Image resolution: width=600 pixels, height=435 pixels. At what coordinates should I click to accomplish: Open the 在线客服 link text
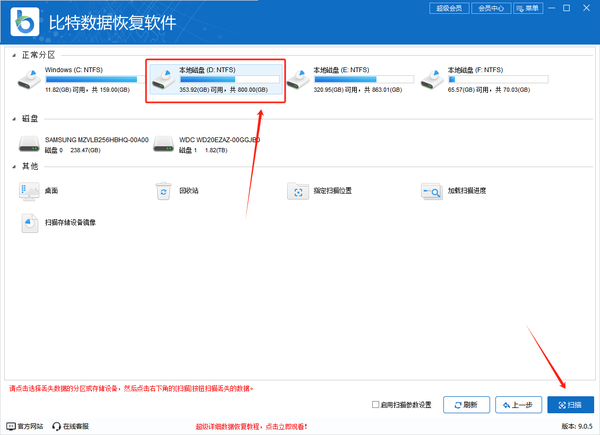coord(76,426)
